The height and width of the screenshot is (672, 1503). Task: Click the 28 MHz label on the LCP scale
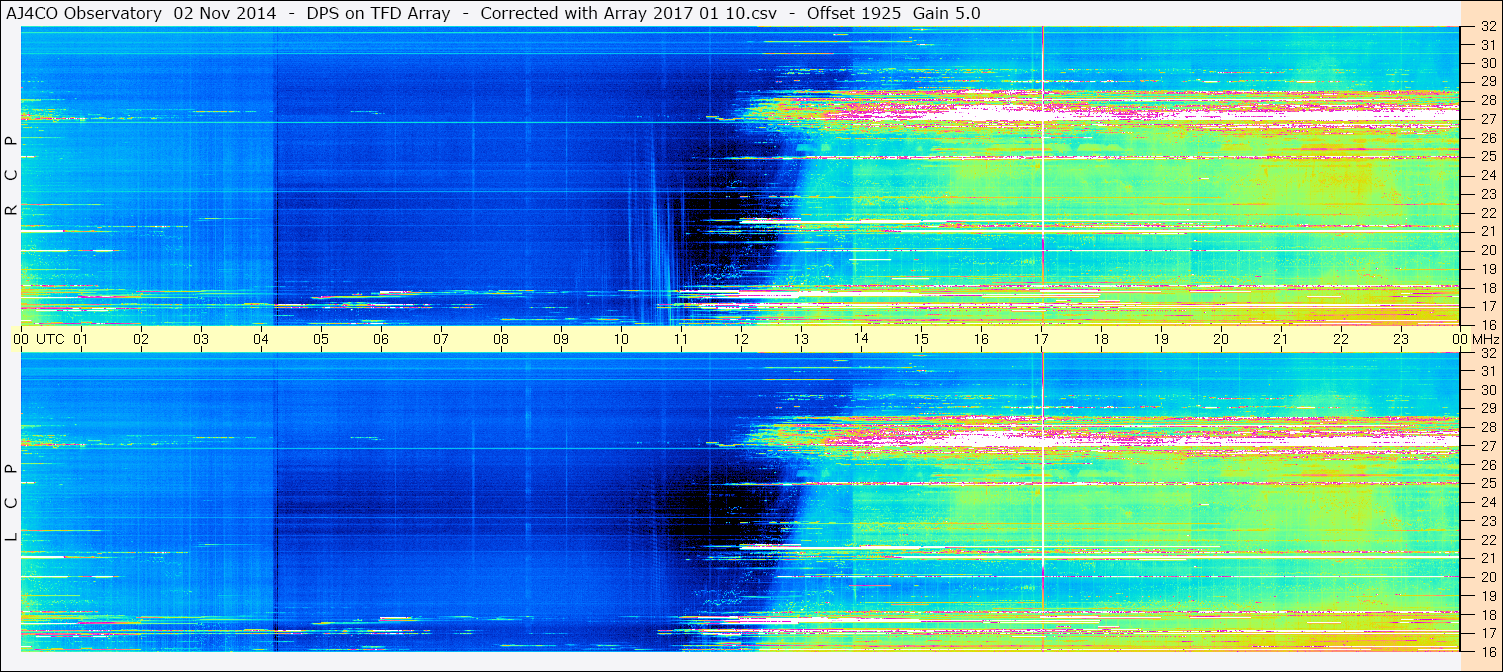1487,428
